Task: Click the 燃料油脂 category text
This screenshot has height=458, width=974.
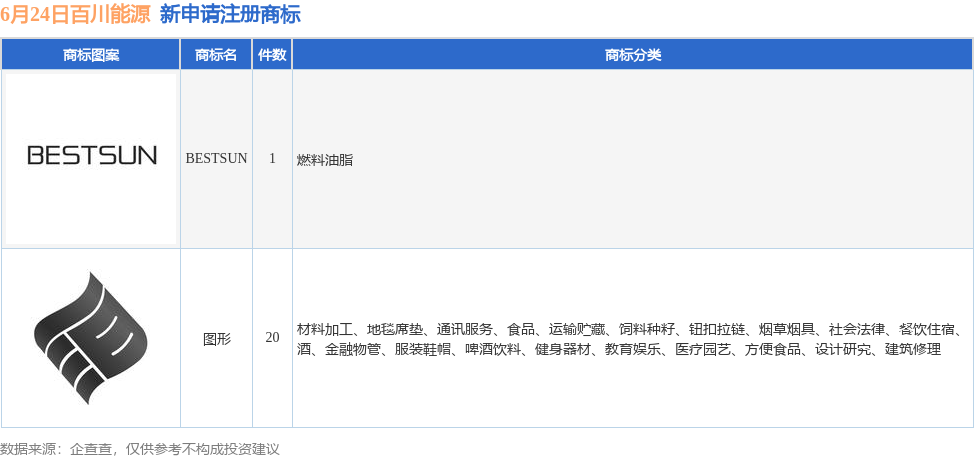Action: tap(325, 160)
